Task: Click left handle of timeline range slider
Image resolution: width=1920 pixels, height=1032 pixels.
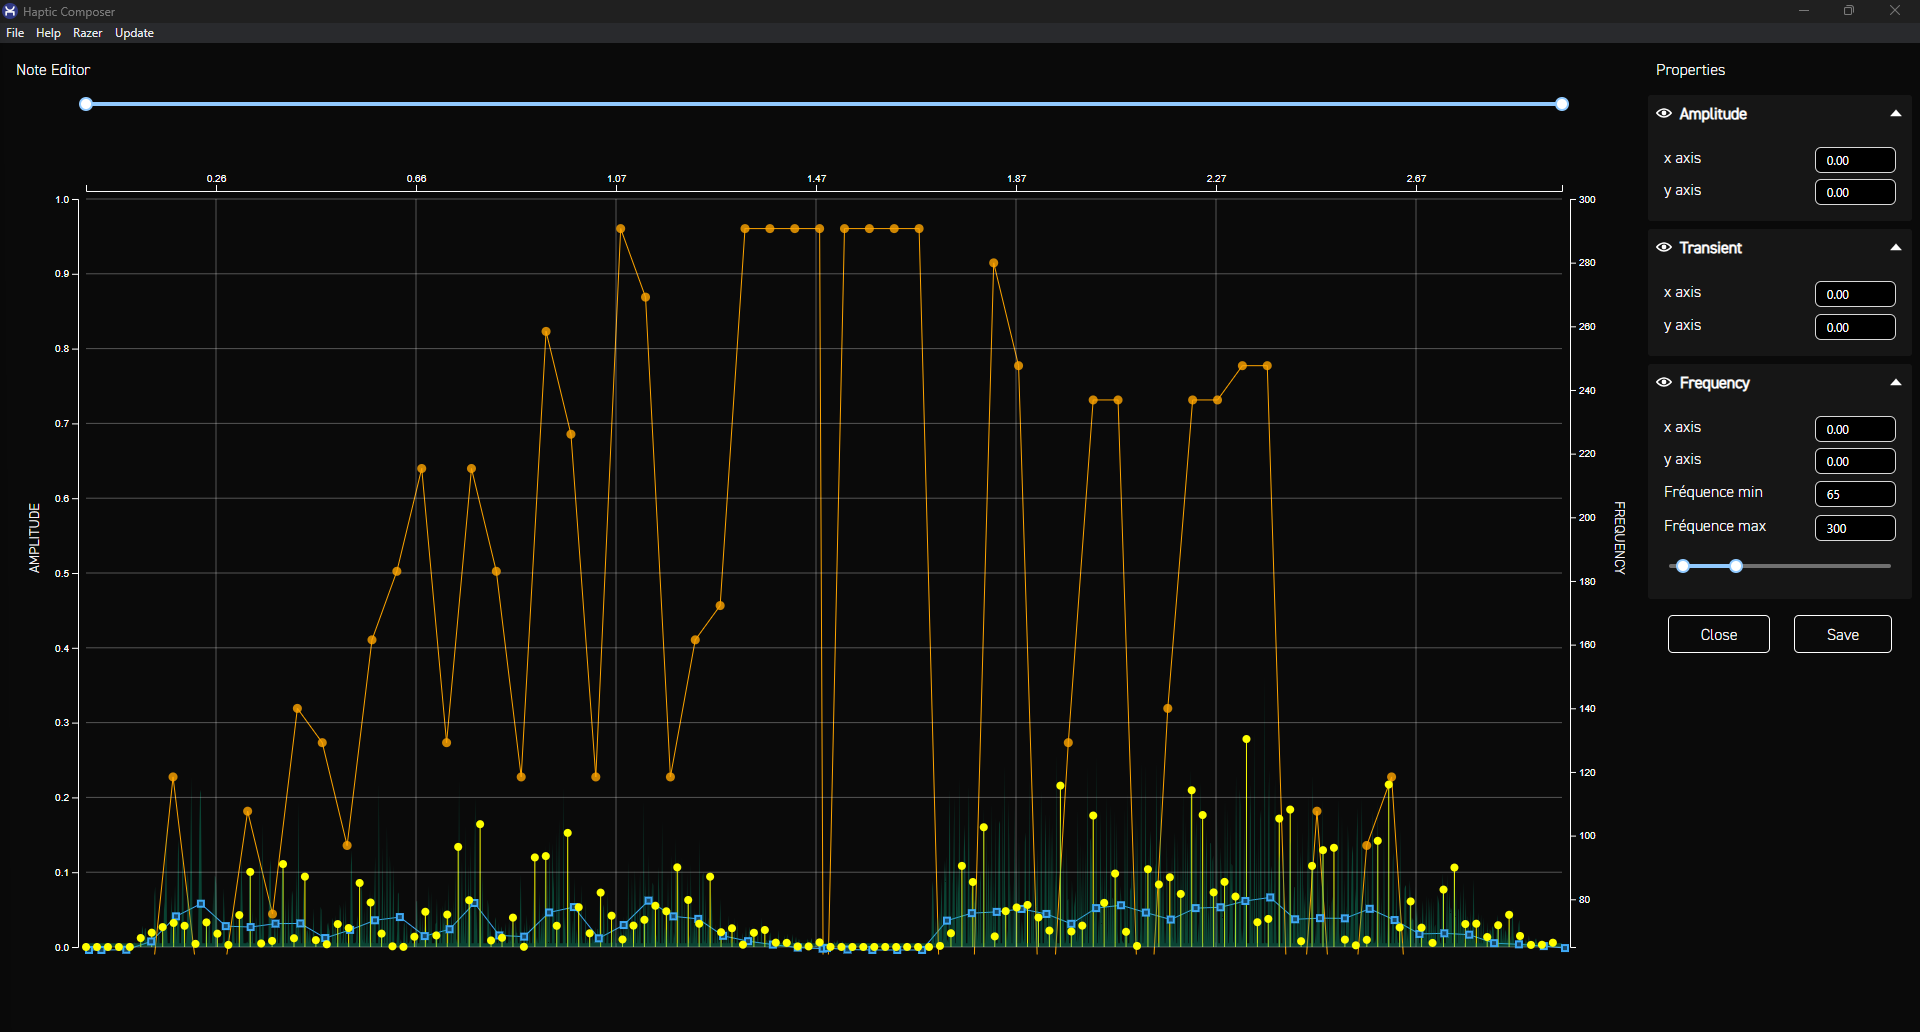Action: coord(86,104)
